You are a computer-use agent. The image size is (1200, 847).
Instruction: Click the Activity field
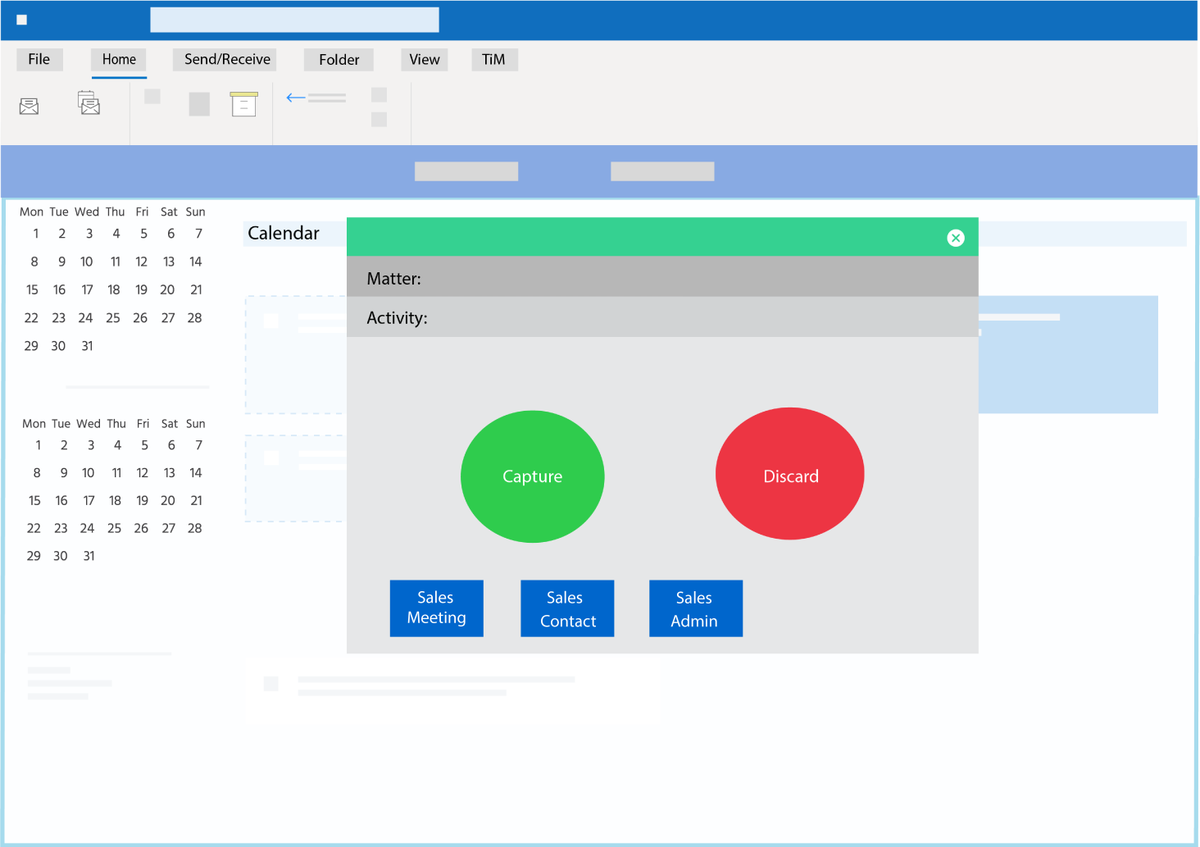[x=662, y=317]
